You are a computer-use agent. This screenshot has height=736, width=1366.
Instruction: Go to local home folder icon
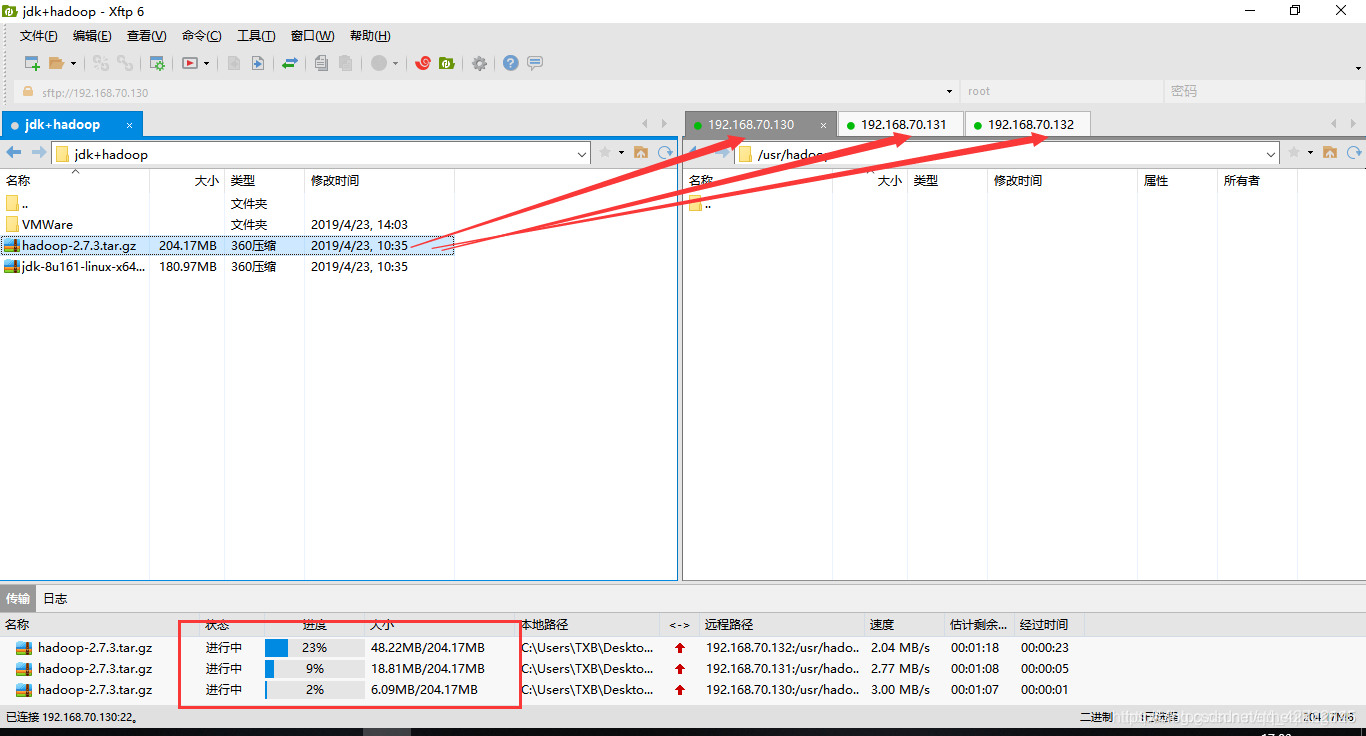point(641,153)
